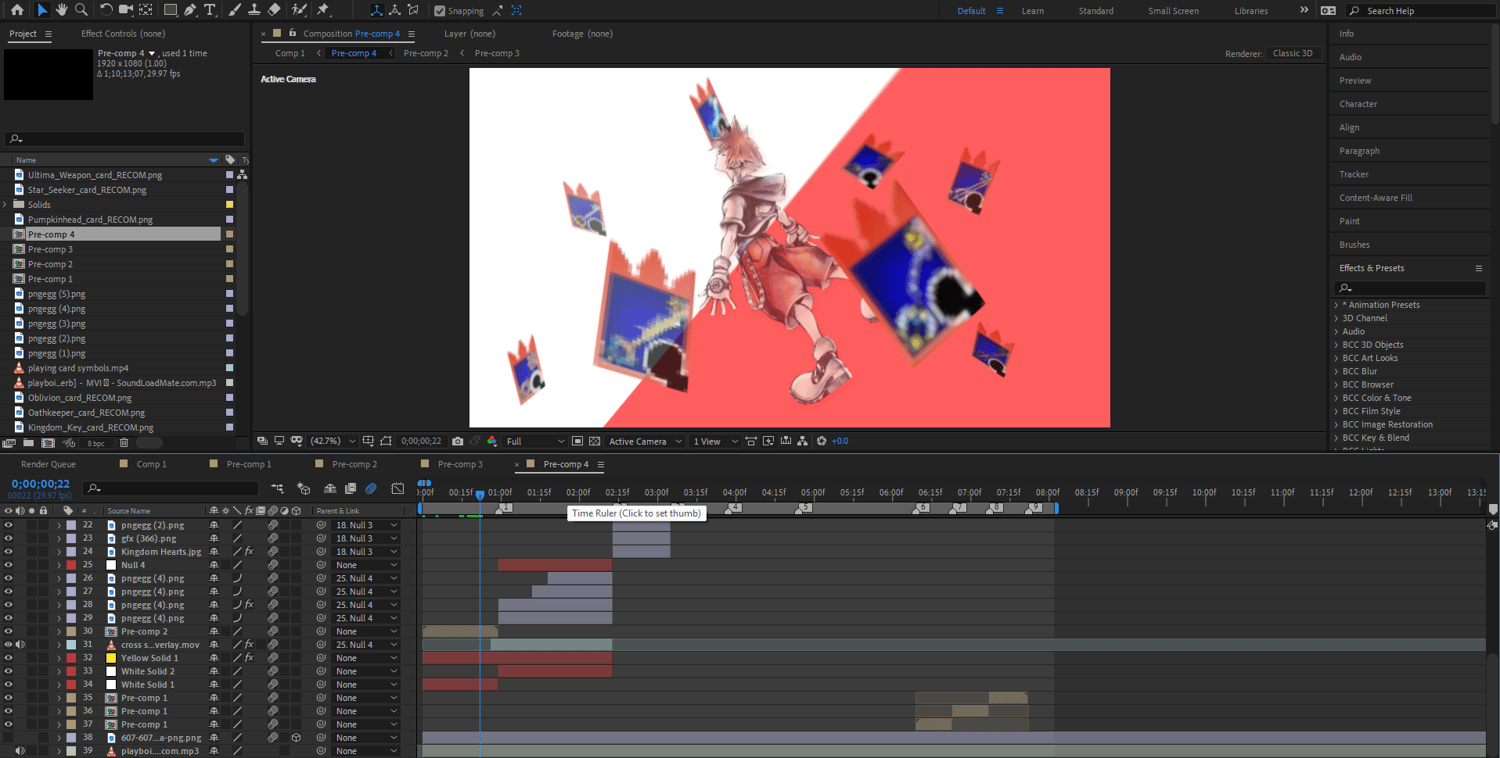Click the yellow label swatch of Yellow Solid 1

point(112,658)
